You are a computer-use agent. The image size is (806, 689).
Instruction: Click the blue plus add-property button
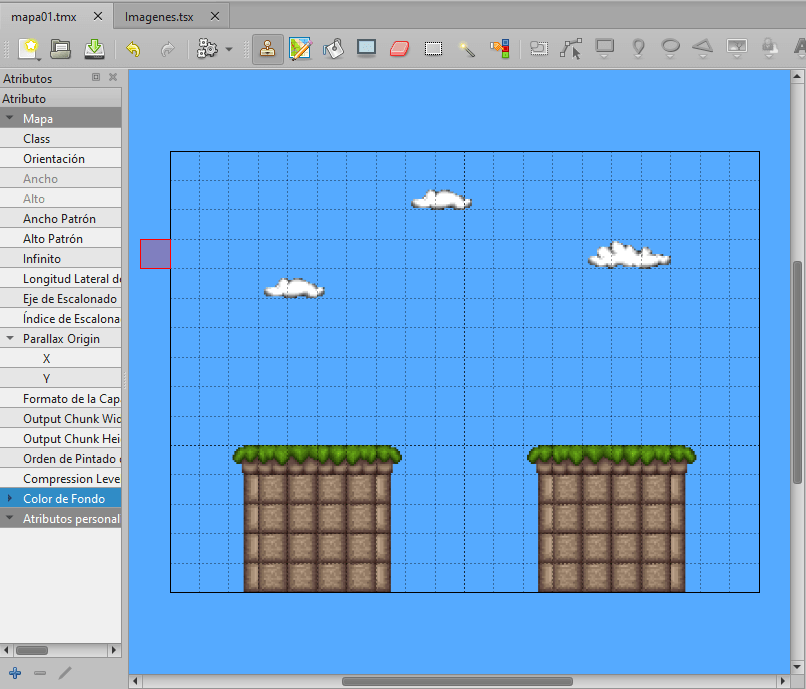click(14, 673)
